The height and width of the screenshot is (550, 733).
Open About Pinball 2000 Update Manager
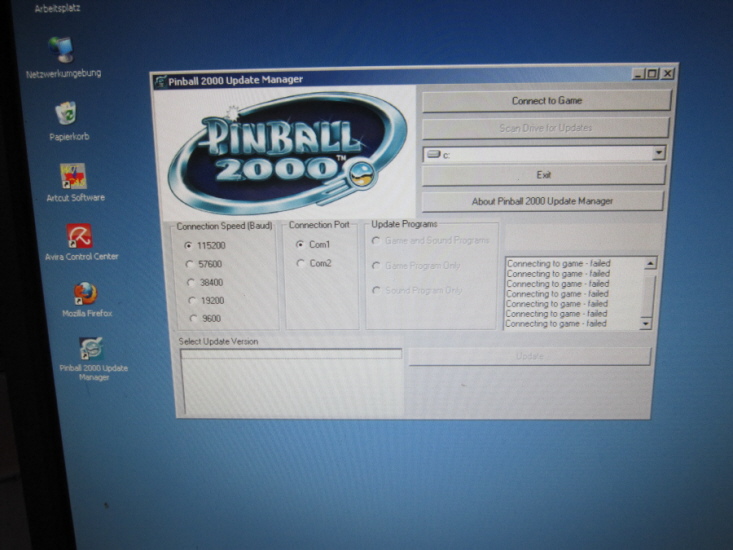(x=542, y=201)
